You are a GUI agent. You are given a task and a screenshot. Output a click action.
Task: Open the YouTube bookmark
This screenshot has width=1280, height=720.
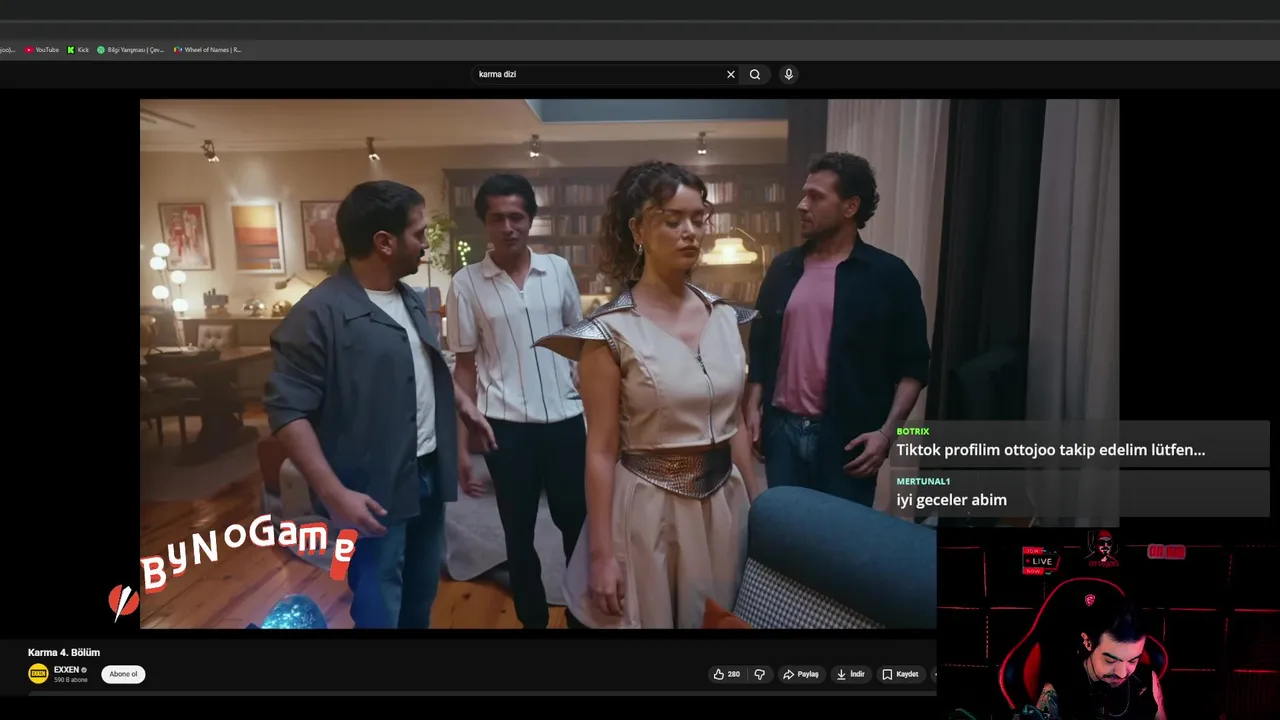[x=42, y=50]
